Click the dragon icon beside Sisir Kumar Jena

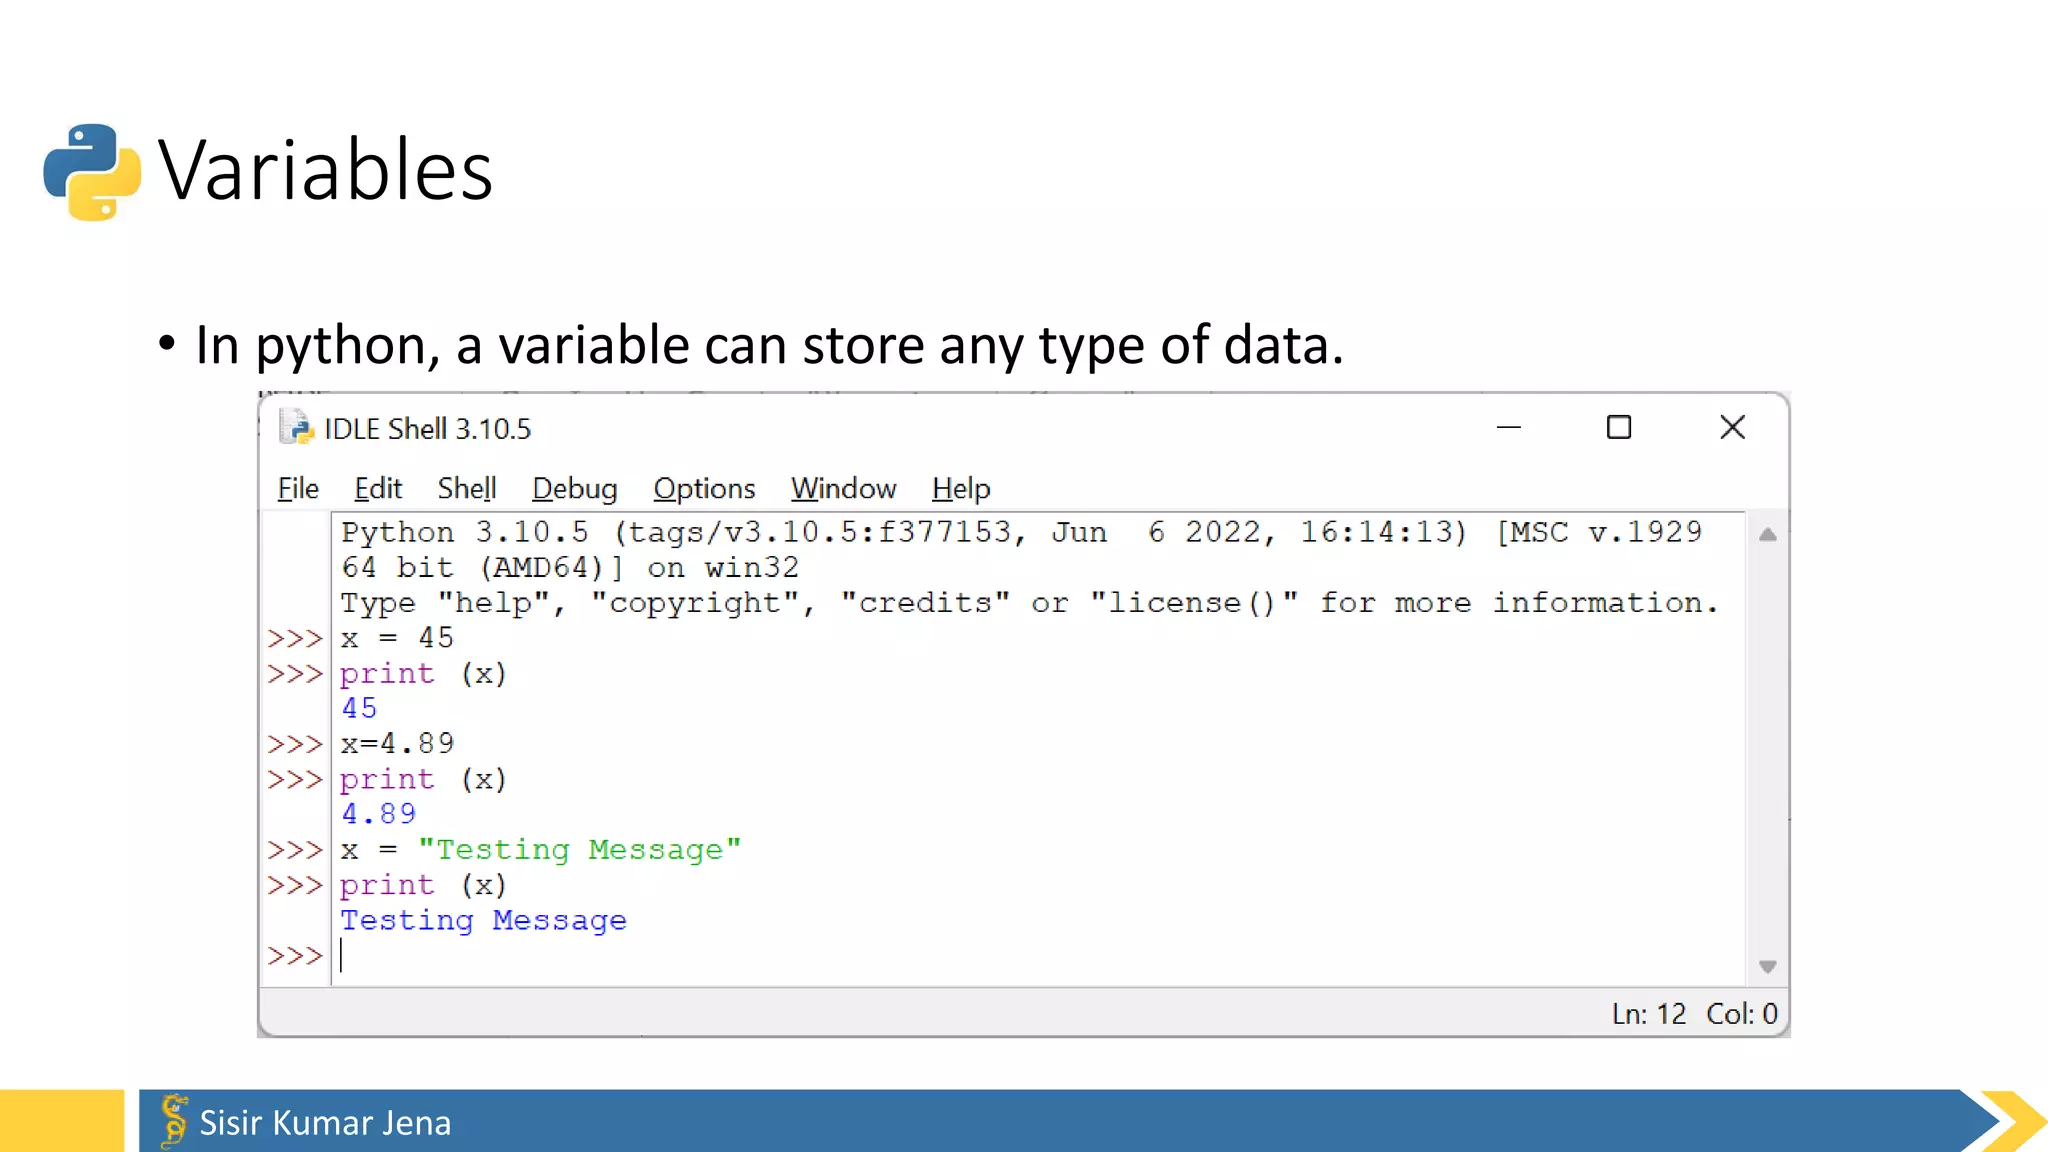[x=174, y=1120]
